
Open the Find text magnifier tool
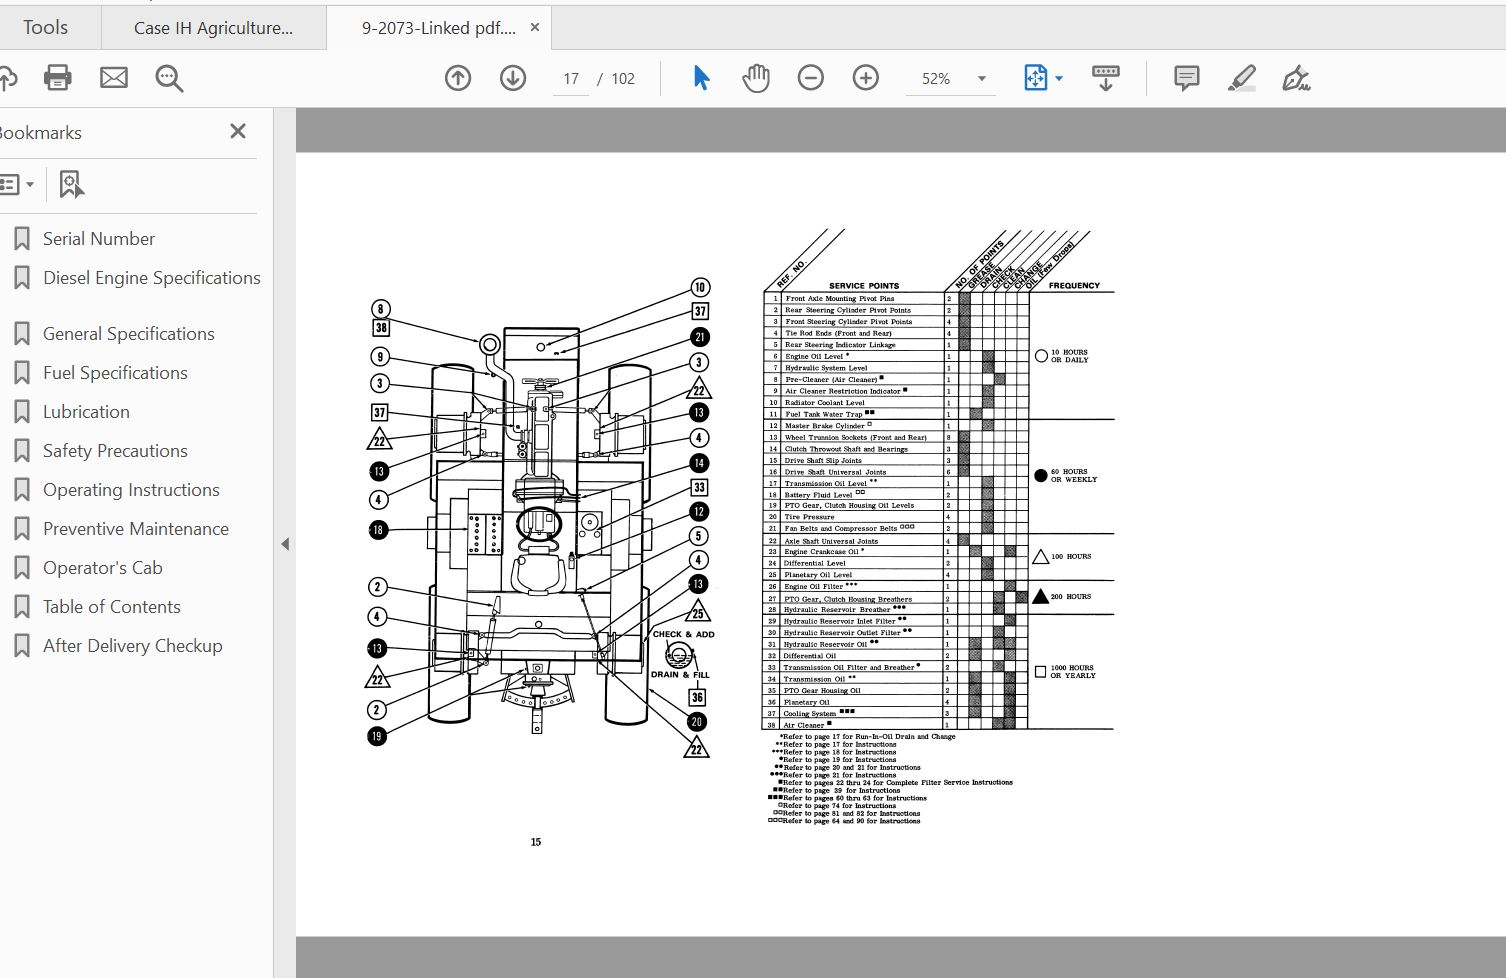(x=169, y=78)
